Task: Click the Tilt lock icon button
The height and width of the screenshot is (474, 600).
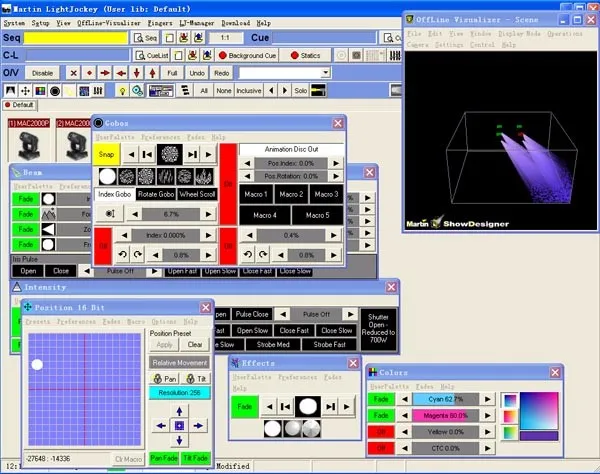Action: [196, 379]
